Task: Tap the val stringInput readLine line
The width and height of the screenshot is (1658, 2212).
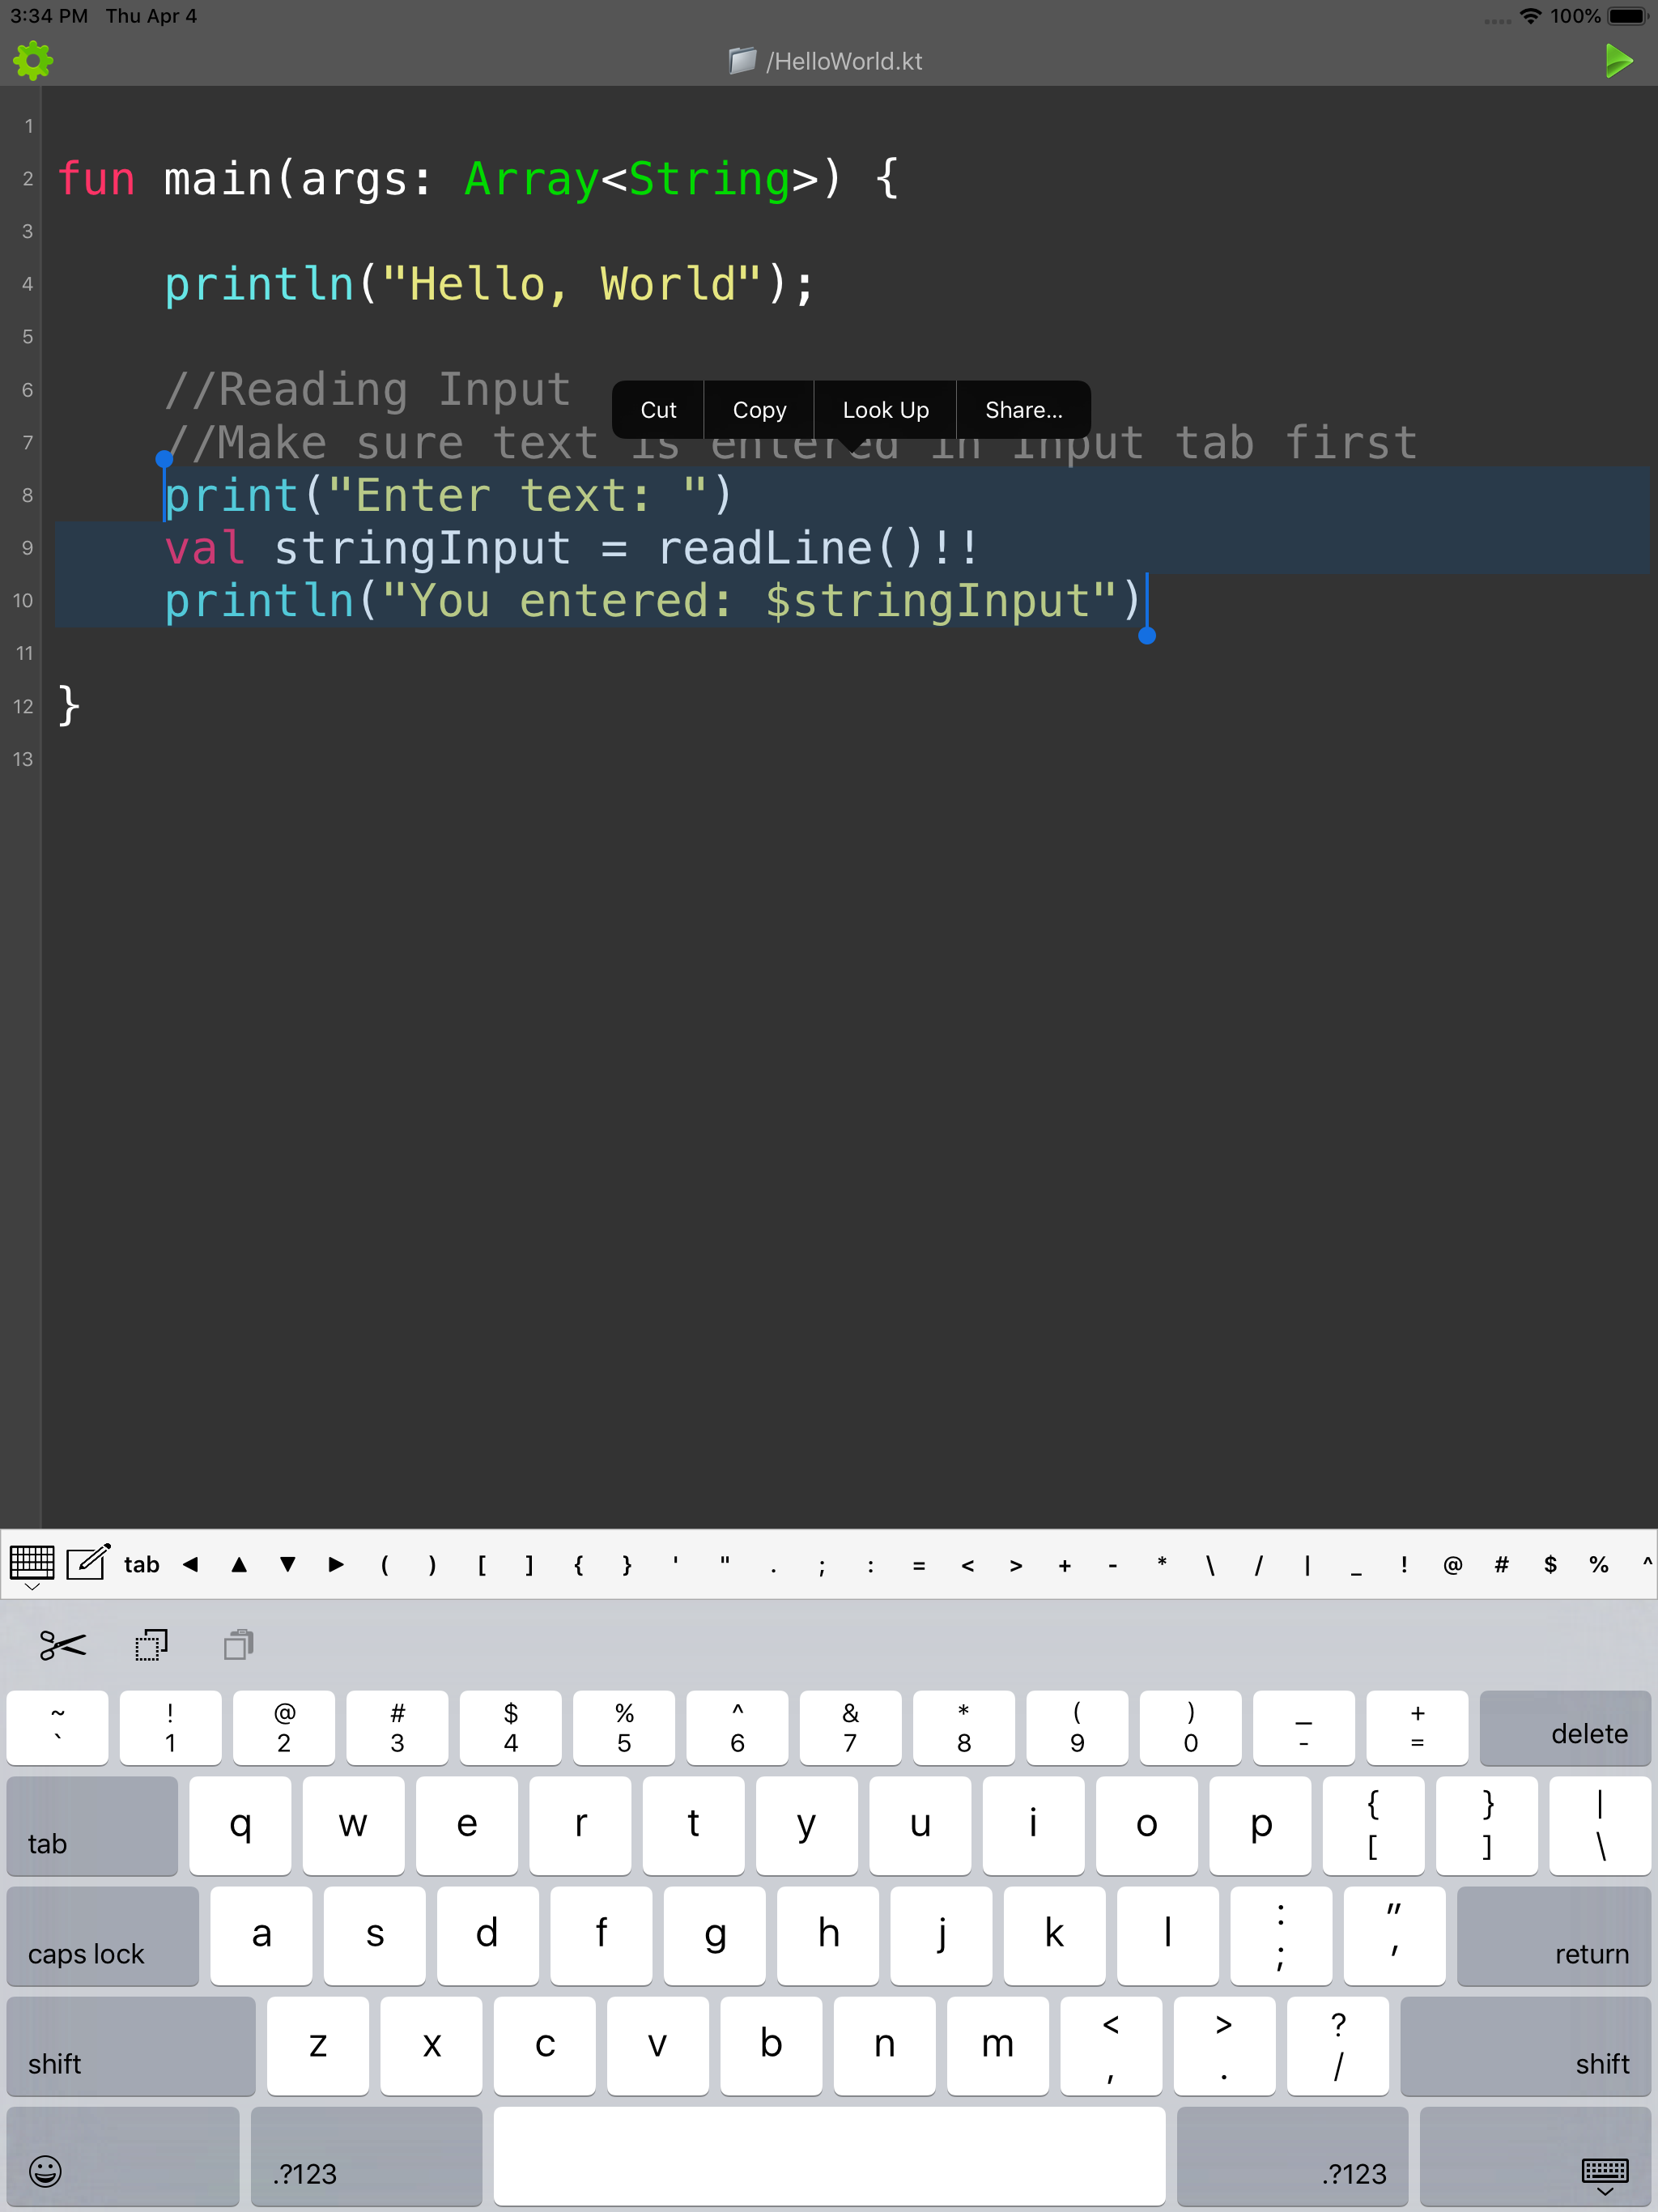Action: point(571,548)
